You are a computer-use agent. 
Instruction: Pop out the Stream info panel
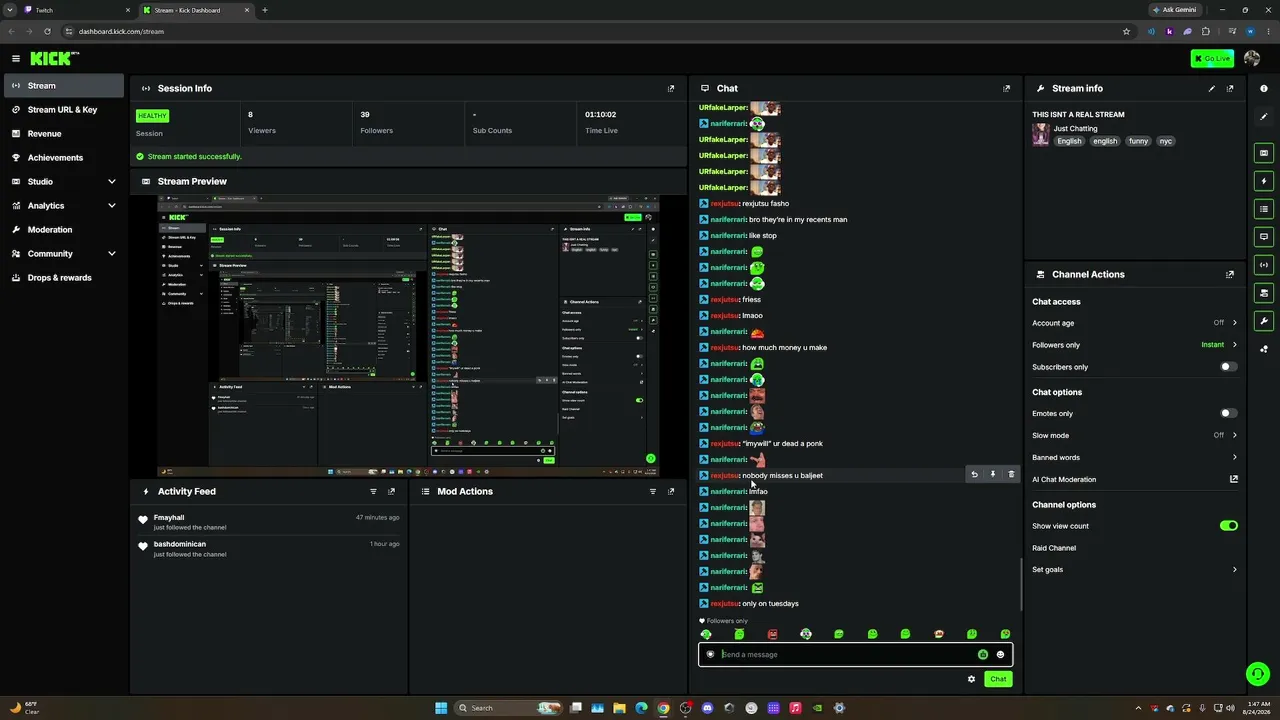tap(1230, 88)
